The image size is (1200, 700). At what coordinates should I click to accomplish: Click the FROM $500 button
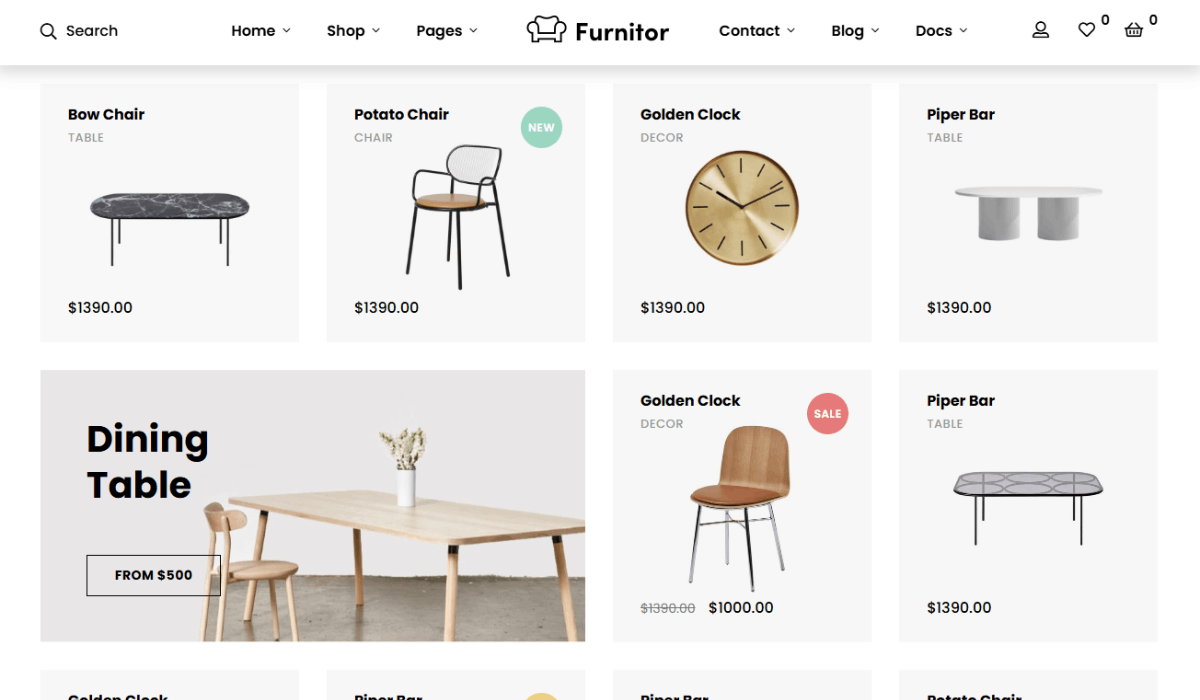pos(153,575)
